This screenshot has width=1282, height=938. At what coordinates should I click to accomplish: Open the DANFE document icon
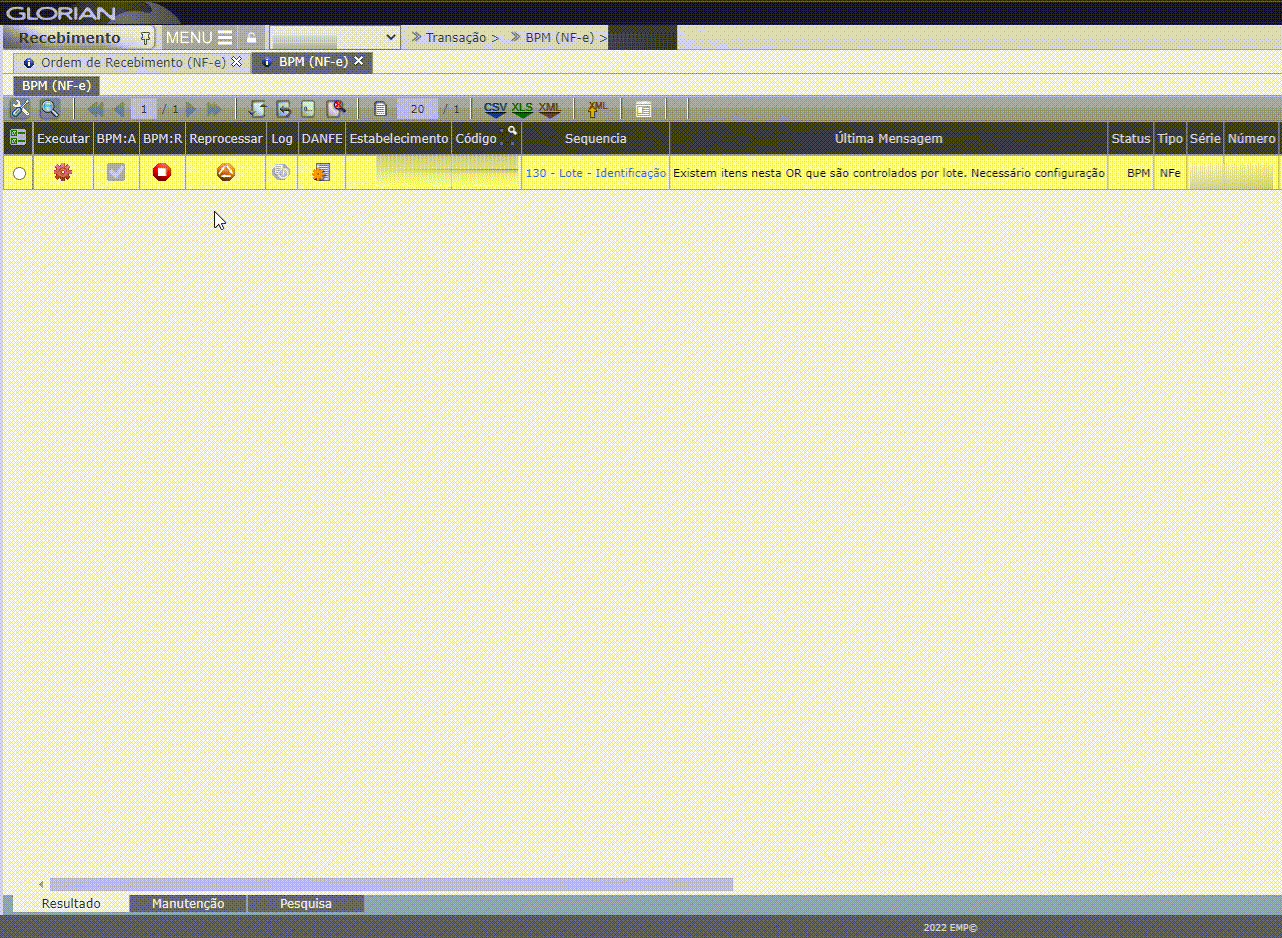click(321, 173)
